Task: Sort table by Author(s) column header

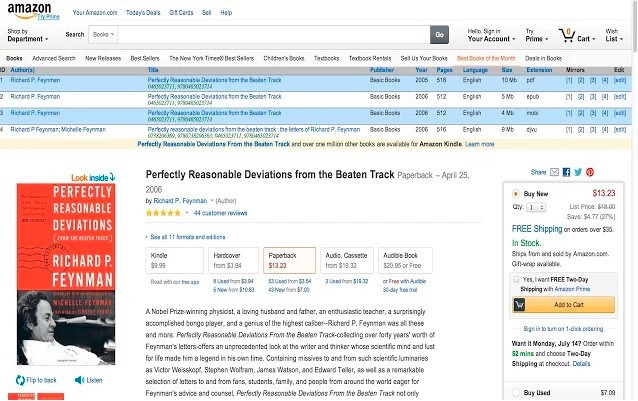Action: pos(22,70)
